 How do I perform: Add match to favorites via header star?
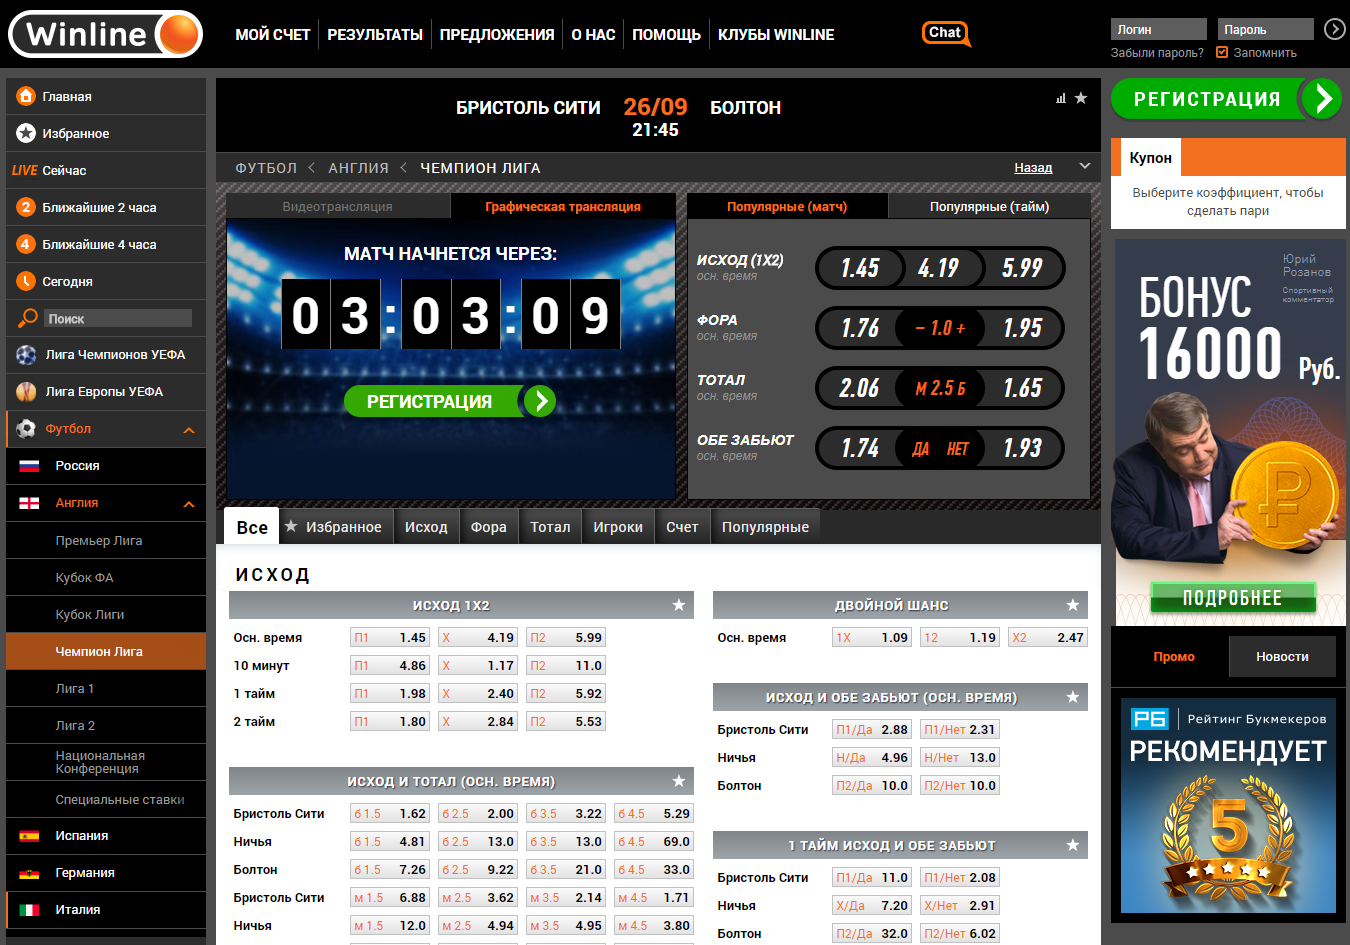1081,98
